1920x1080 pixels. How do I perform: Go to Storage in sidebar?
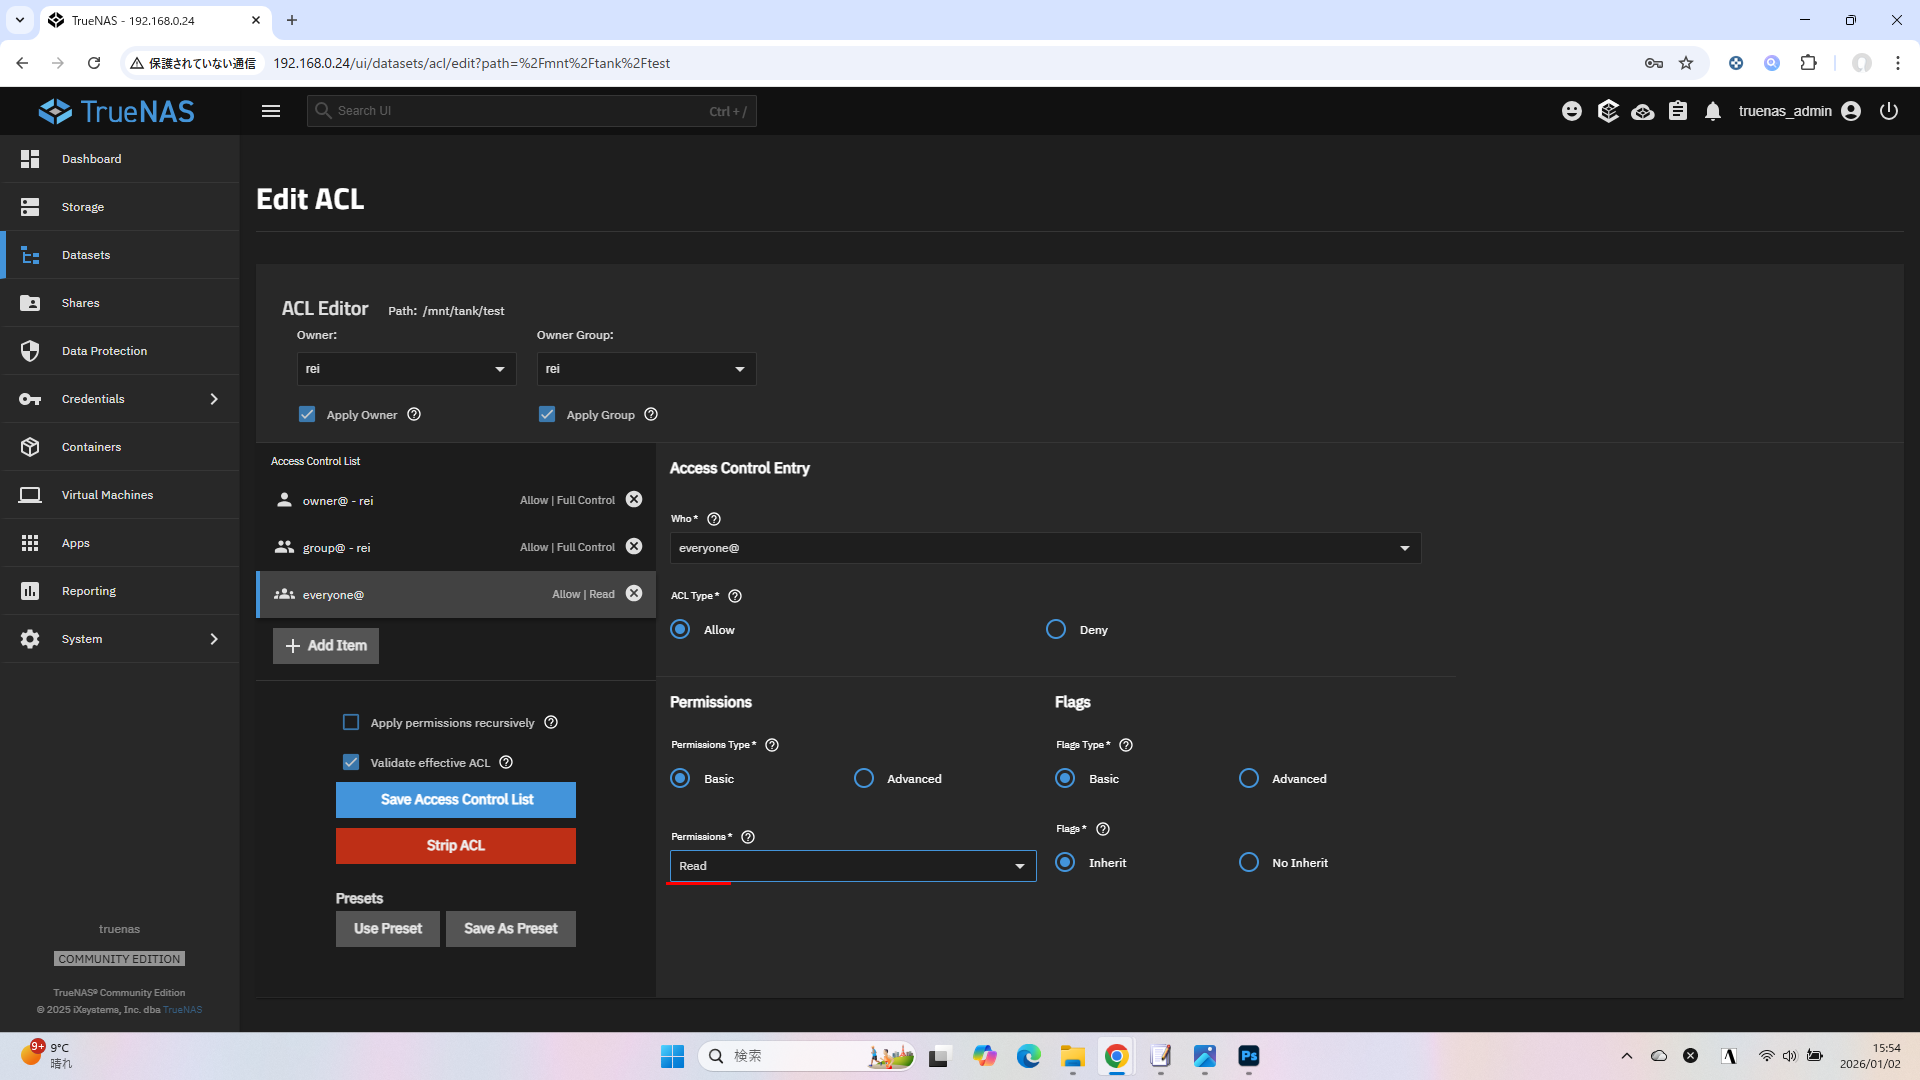coord(83,207)
